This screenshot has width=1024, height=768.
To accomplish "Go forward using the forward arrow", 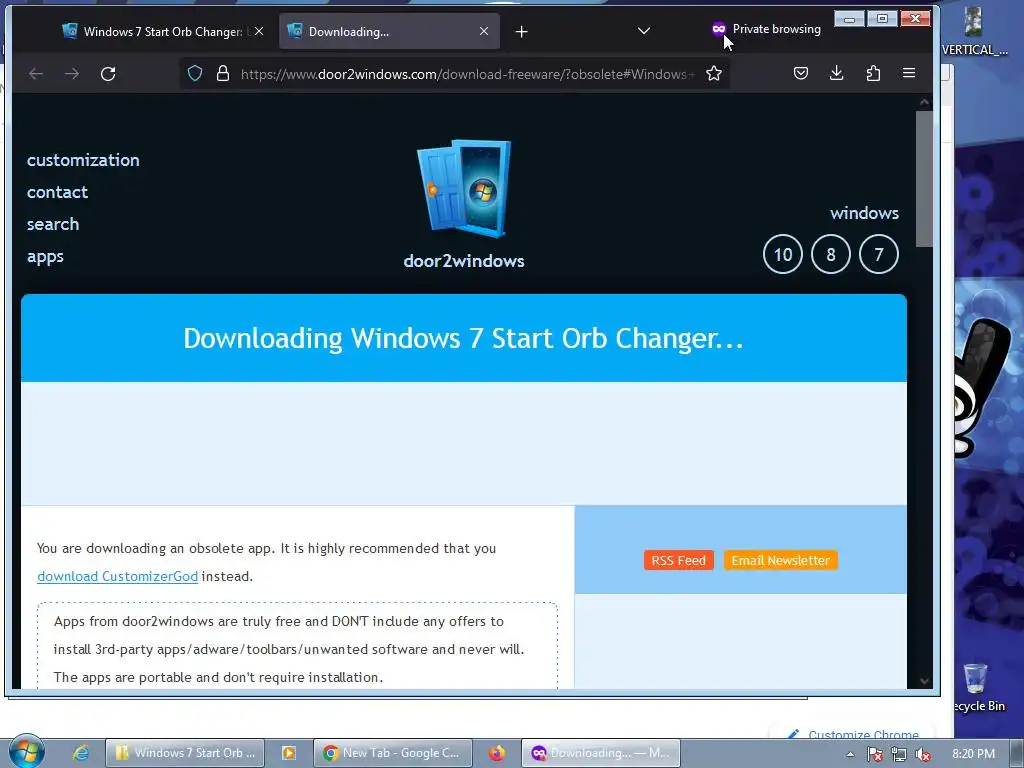I will (72, 74).
